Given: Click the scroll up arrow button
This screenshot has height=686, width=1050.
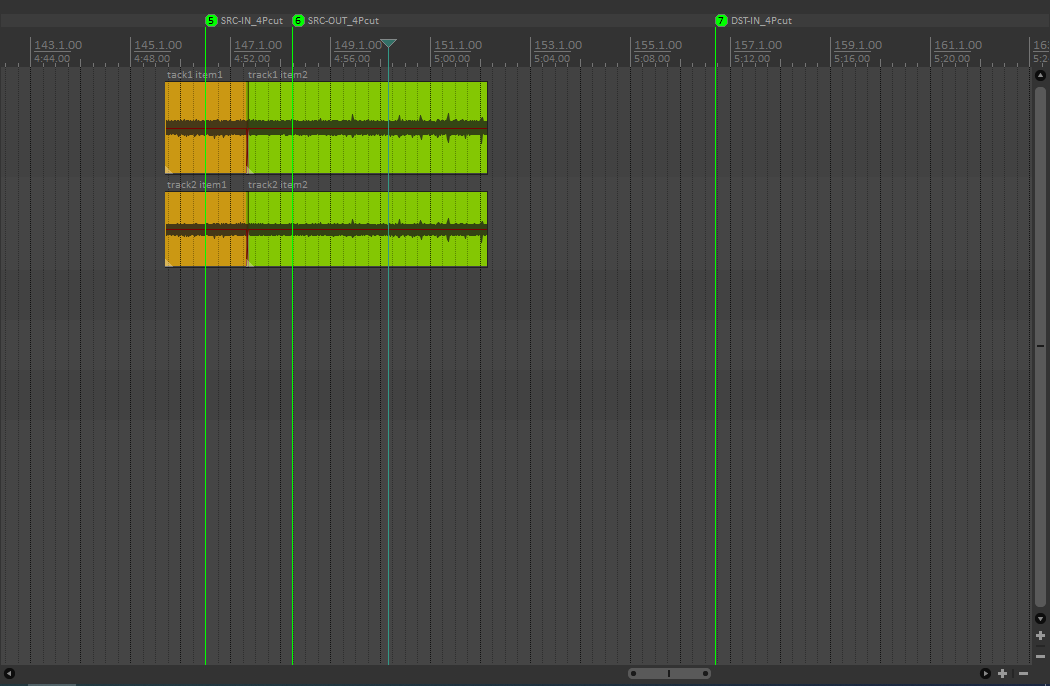Looking at the screenshot, I should click(x=1040, y=76).
